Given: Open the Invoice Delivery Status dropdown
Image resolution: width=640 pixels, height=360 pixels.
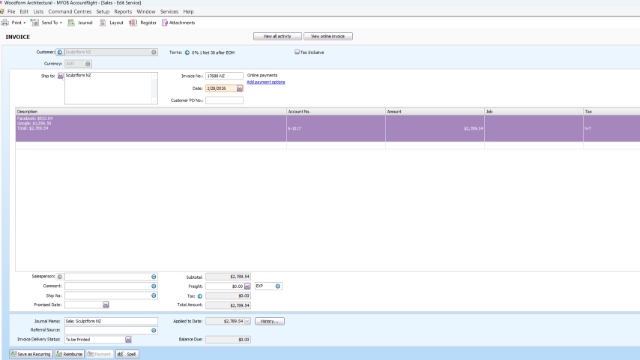Looking at the screenshot, I should [128, 340].
